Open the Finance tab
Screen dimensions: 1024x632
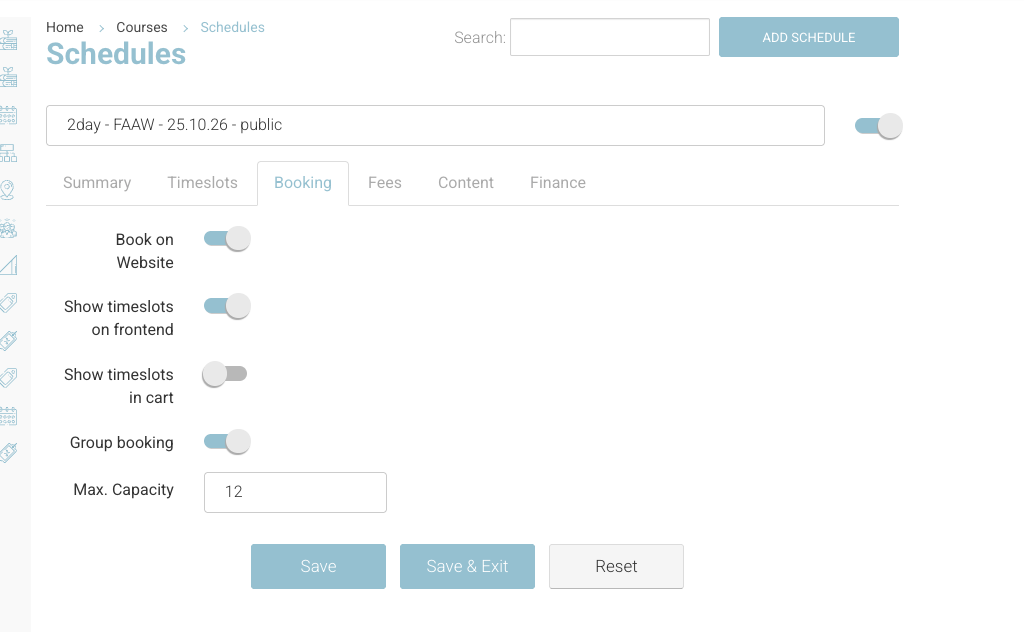pos(557,183)
